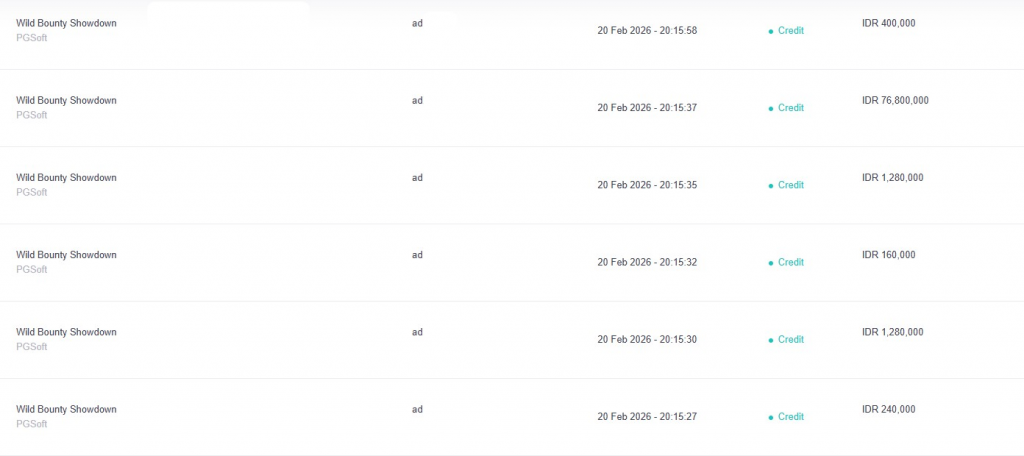Click the timestamp 20 Feb 2026 - 20:15:30
The image size is (1024, 456).
(x=647, y=339)
